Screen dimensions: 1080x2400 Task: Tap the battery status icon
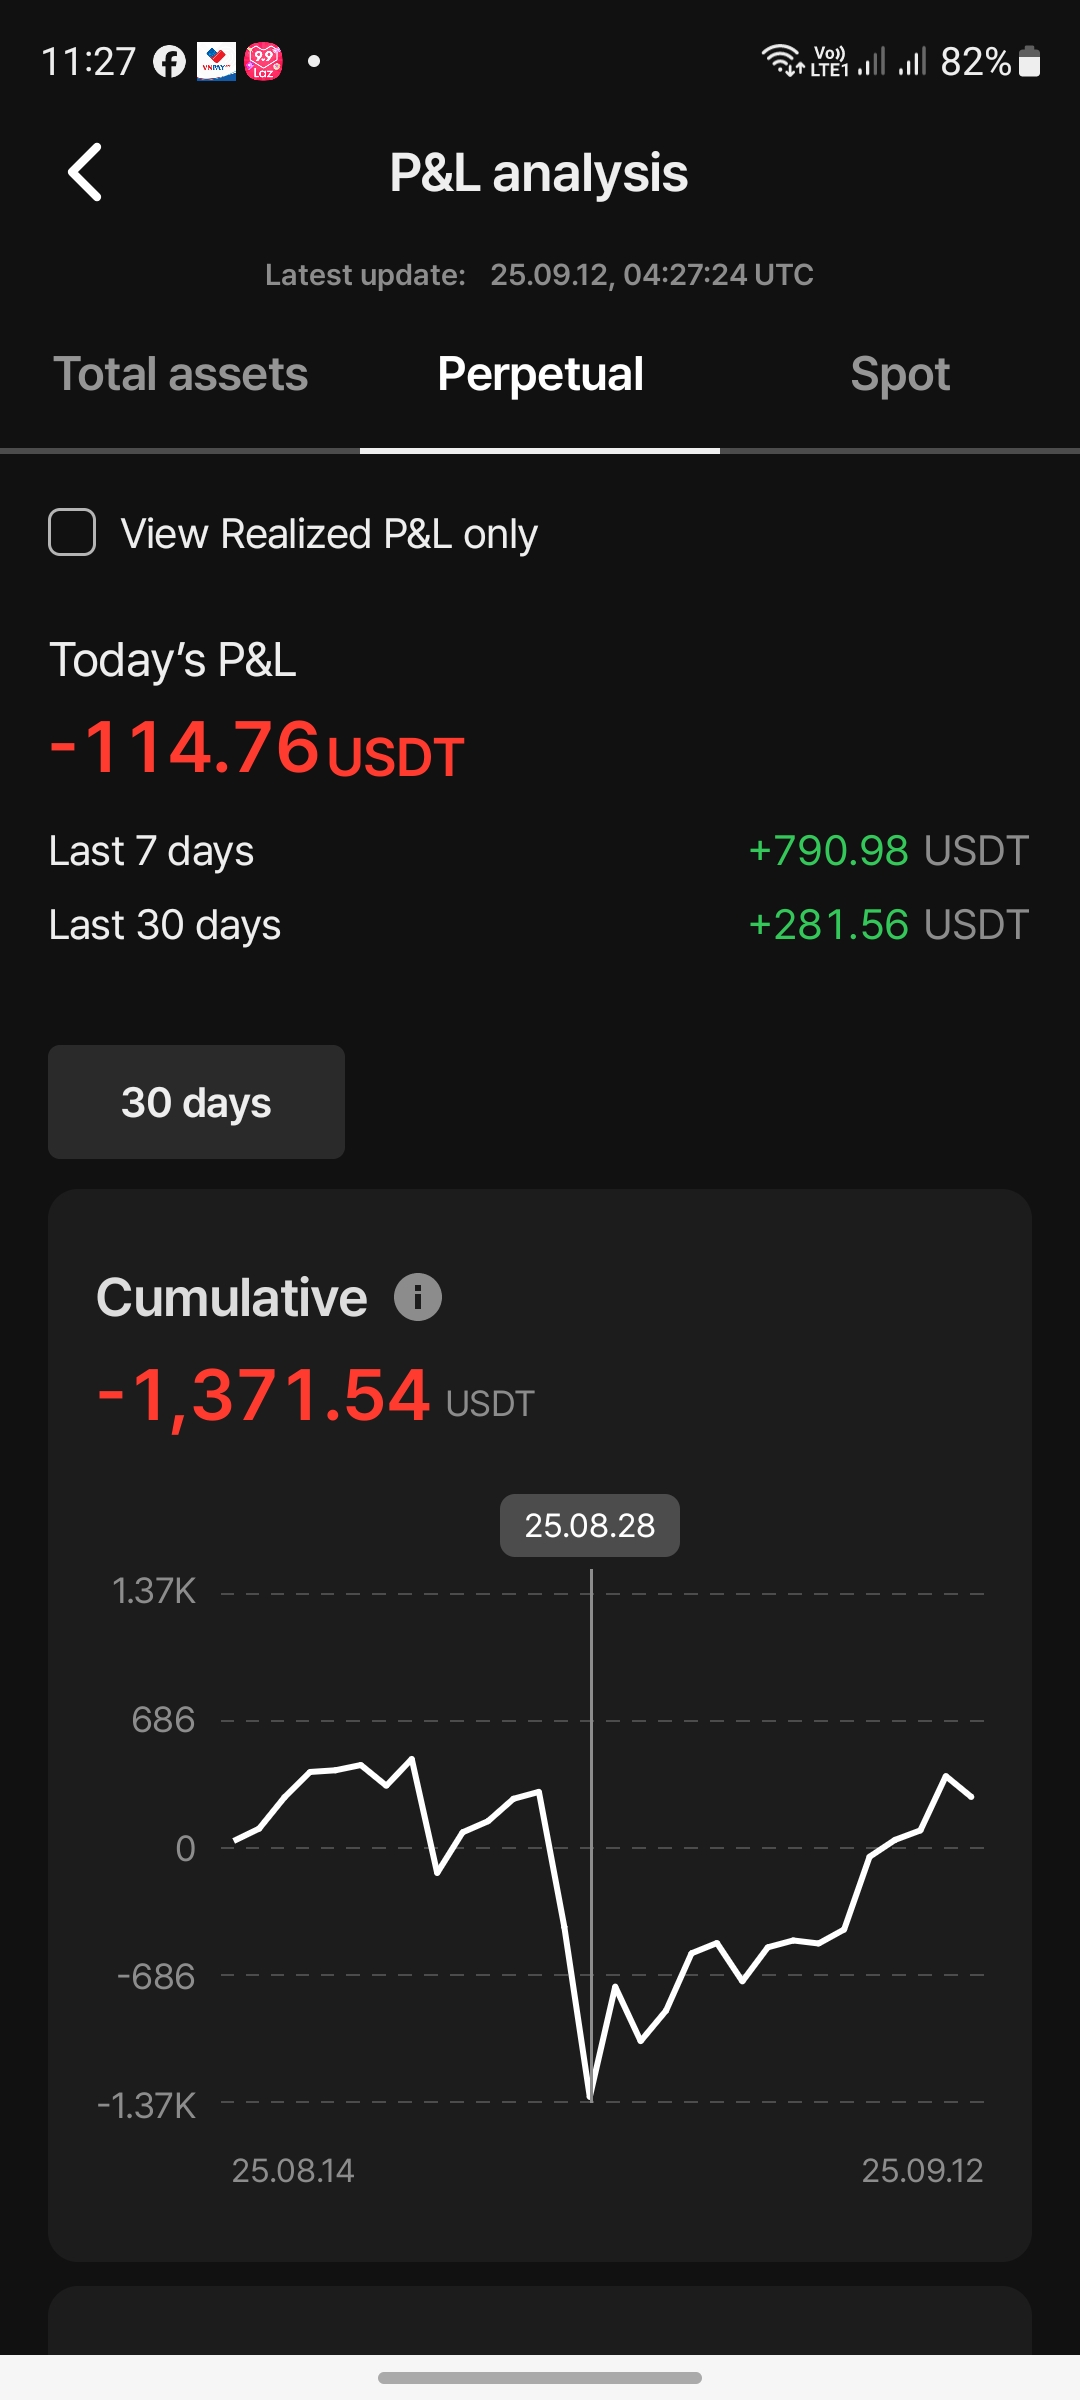tap(1030, 62)
